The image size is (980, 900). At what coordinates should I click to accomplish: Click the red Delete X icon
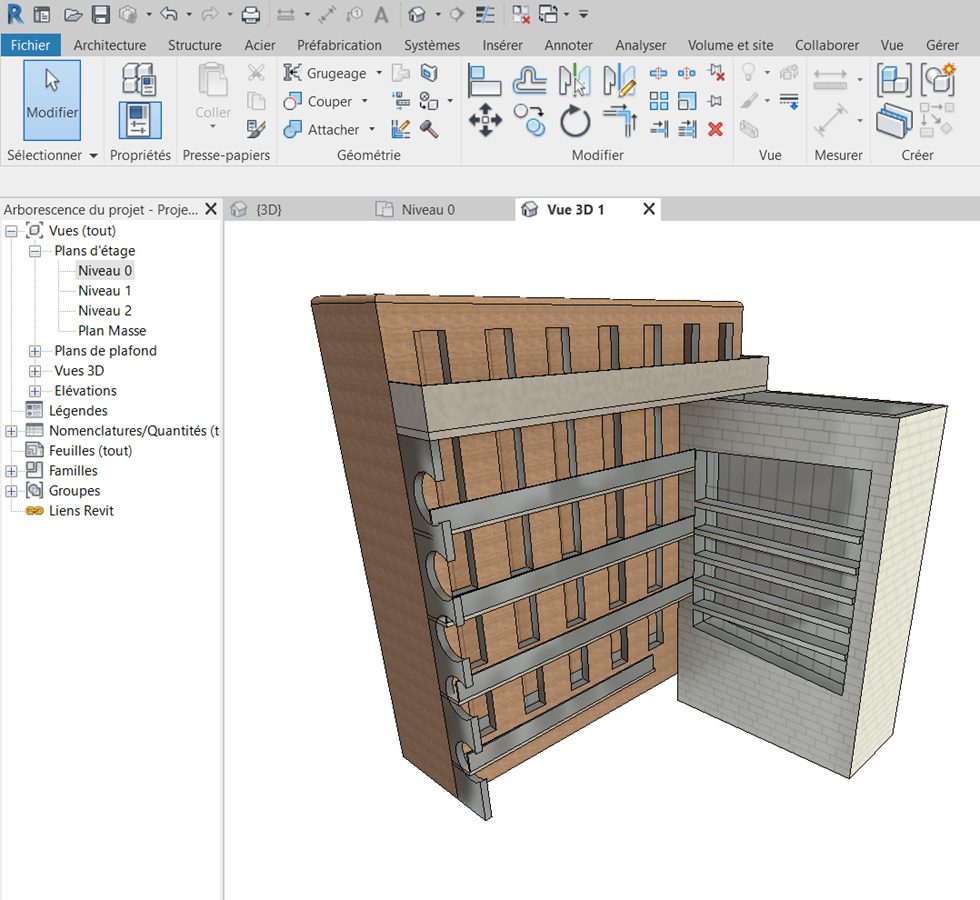[715, 128]
